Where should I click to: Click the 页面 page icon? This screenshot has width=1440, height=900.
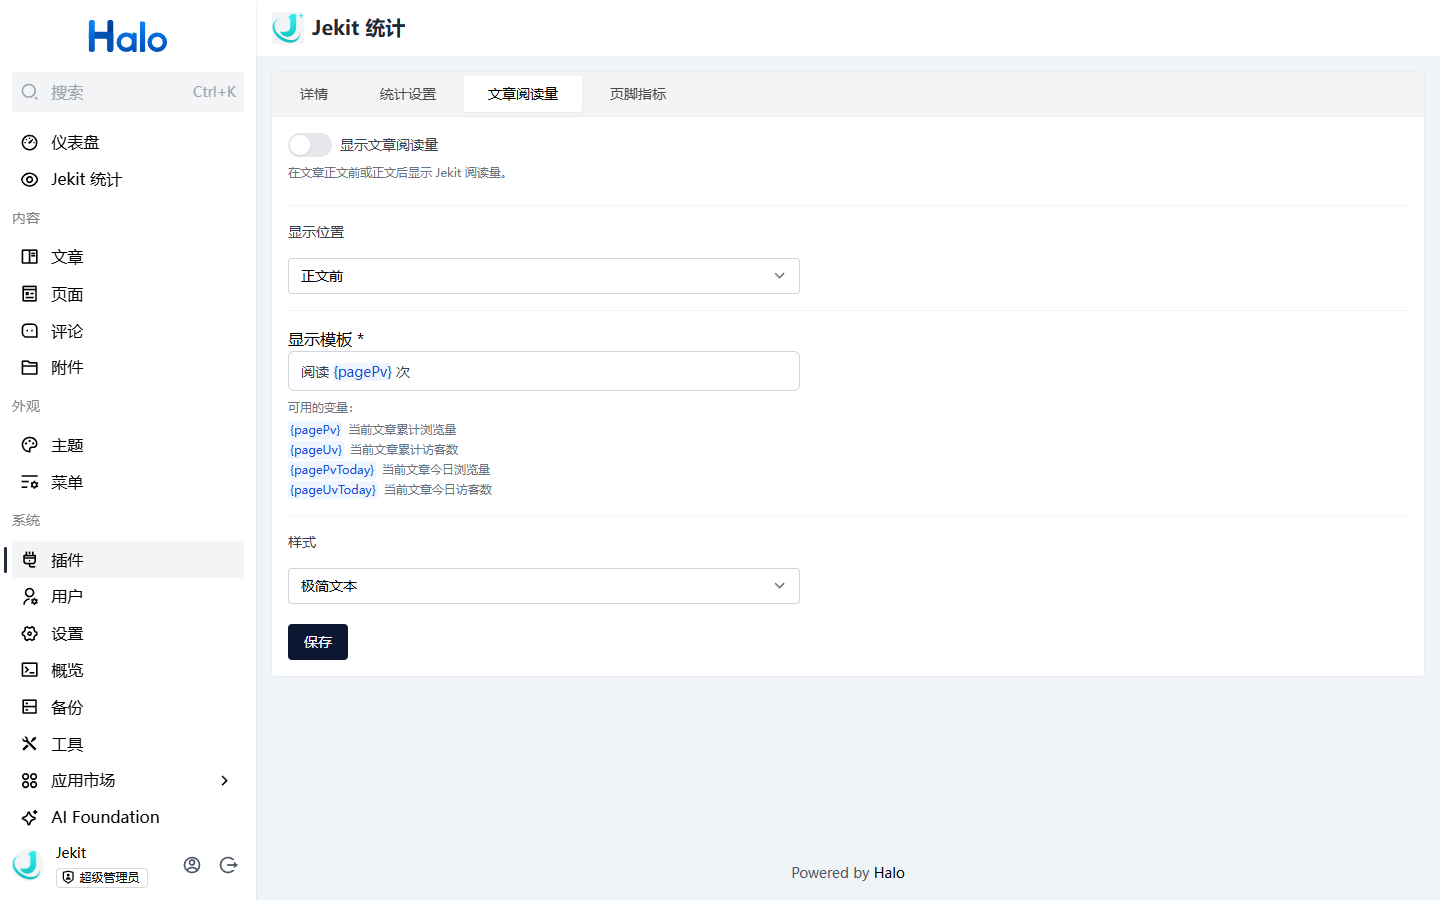[30, 294]
